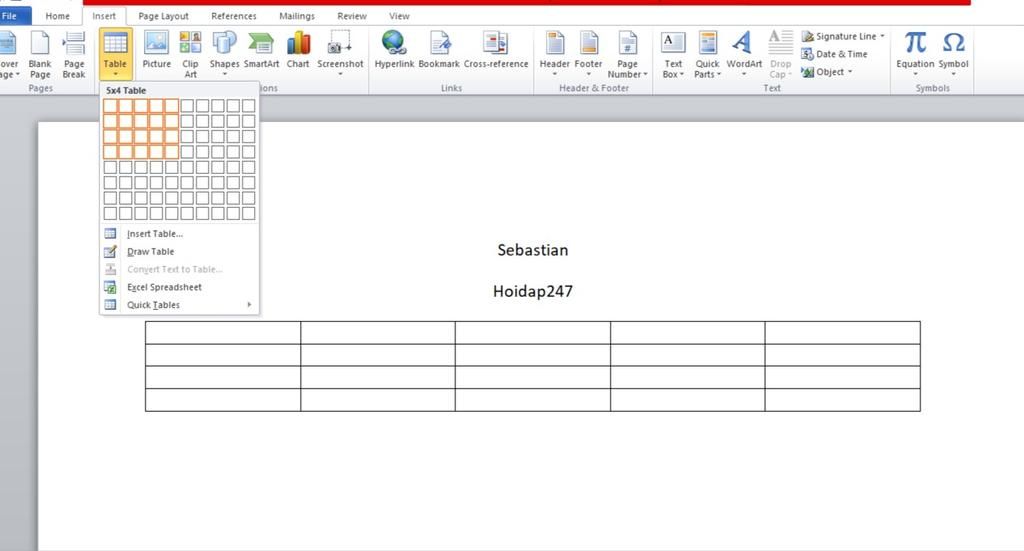Open the References tab
The width and height of the screenshot is (1024, 551).
click(234, 16)
